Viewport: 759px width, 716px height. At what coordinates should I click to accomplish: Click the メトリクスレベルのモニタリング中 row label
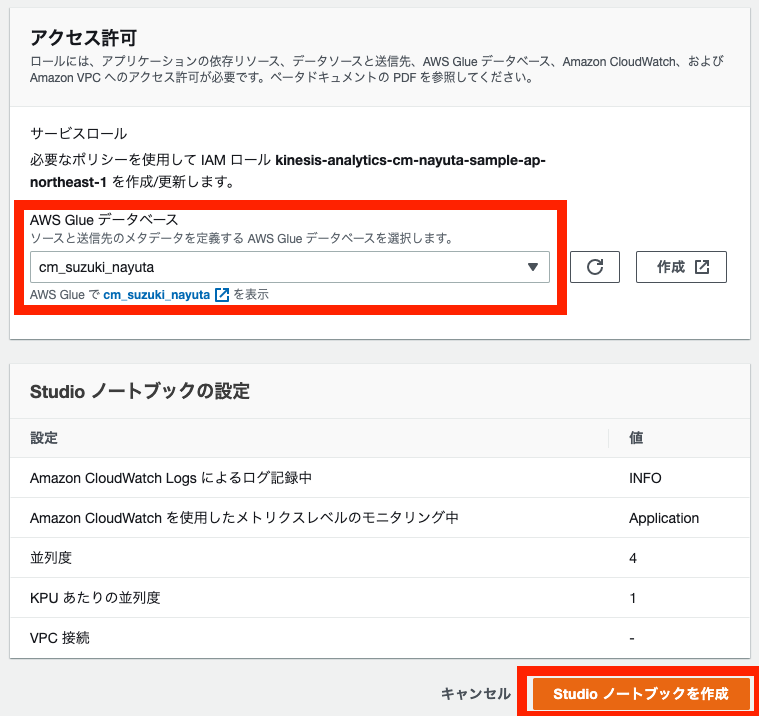(x=244, y=518)
